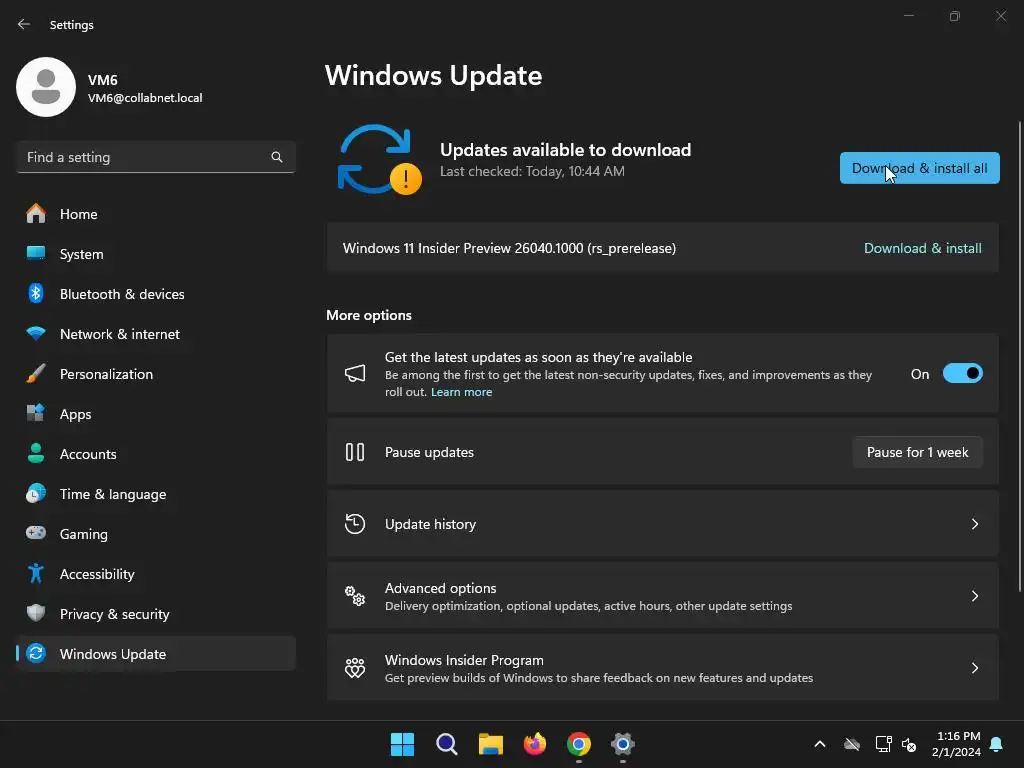Click the Accessibility figure icon
The image size is (1024, 768).
tap(36, 573)
